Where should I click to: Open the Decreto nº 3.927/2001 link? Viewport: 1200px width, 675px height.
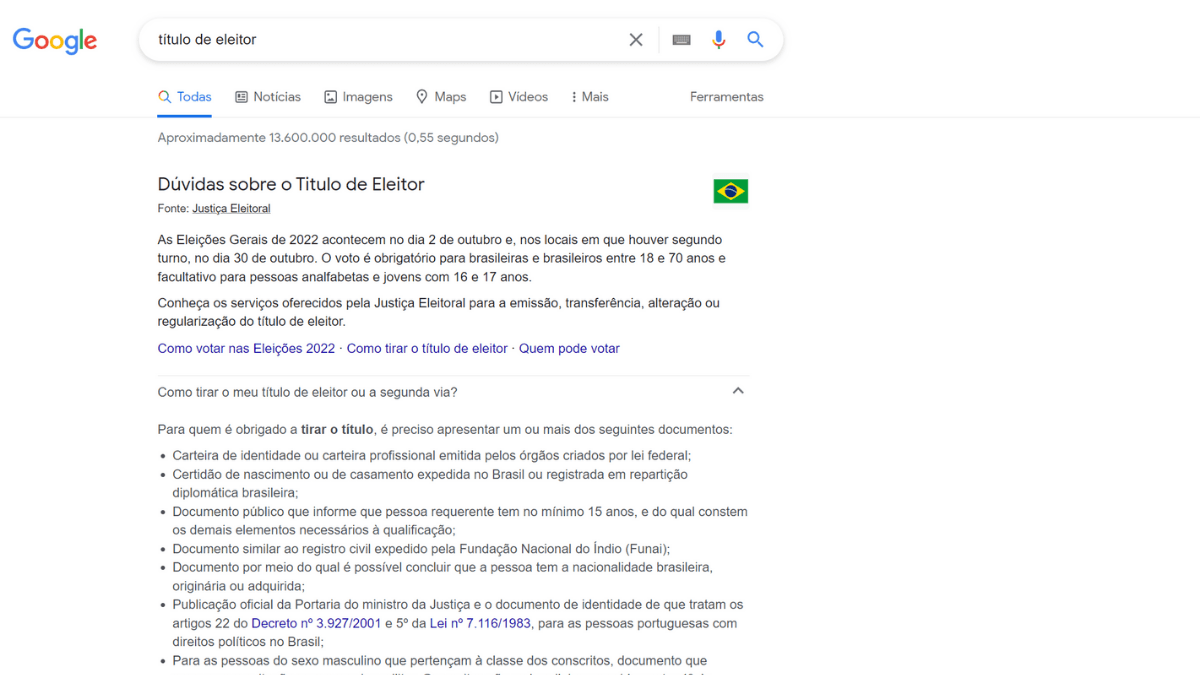(x=316, y=623)
